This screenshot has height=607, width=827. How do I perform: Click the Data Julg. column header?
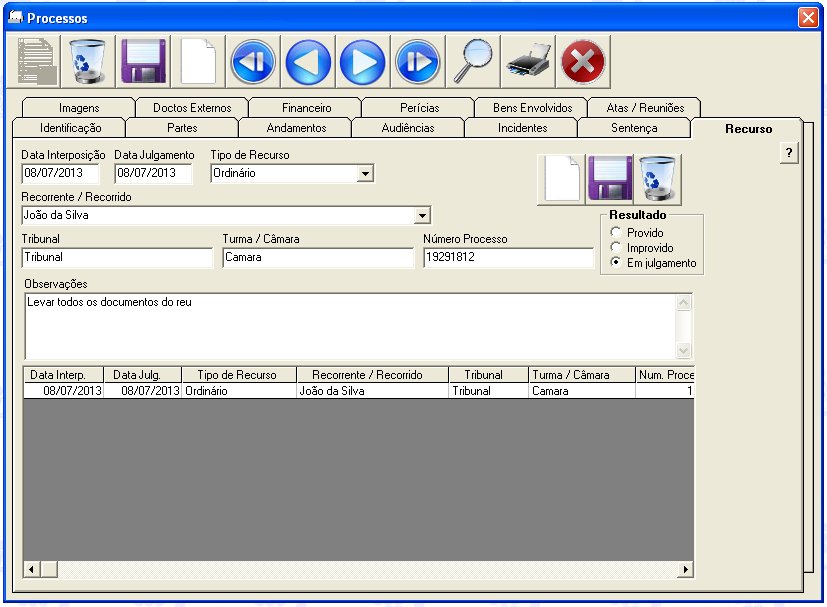point(142,375)
